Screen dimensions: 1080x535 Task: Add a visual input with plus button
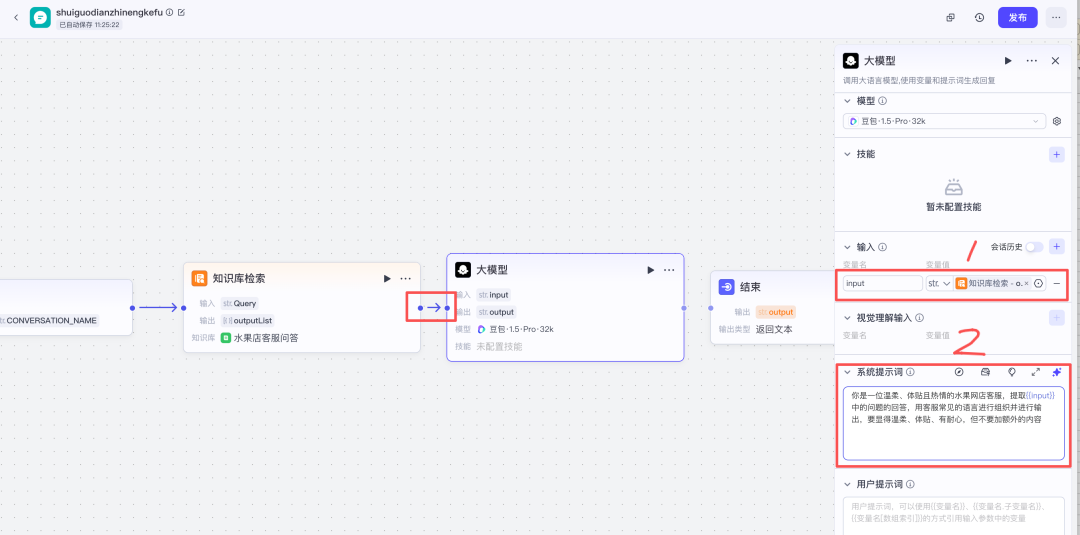1057,317
